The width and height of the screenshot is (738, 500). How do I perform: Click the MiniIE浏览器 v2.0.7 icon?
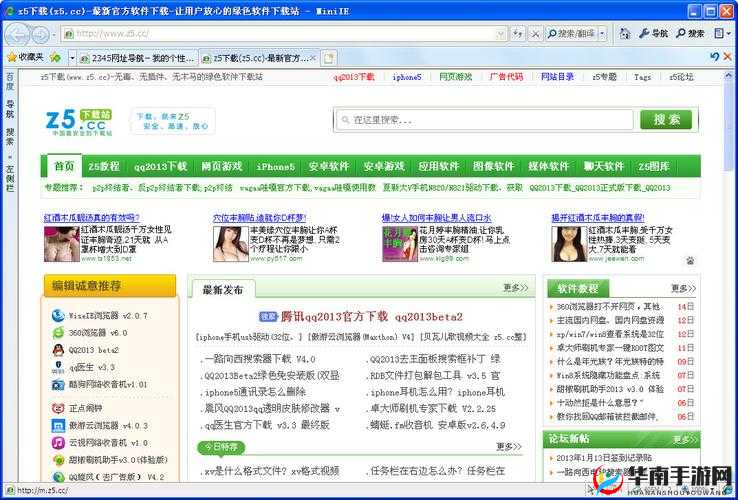pos(58,315)
